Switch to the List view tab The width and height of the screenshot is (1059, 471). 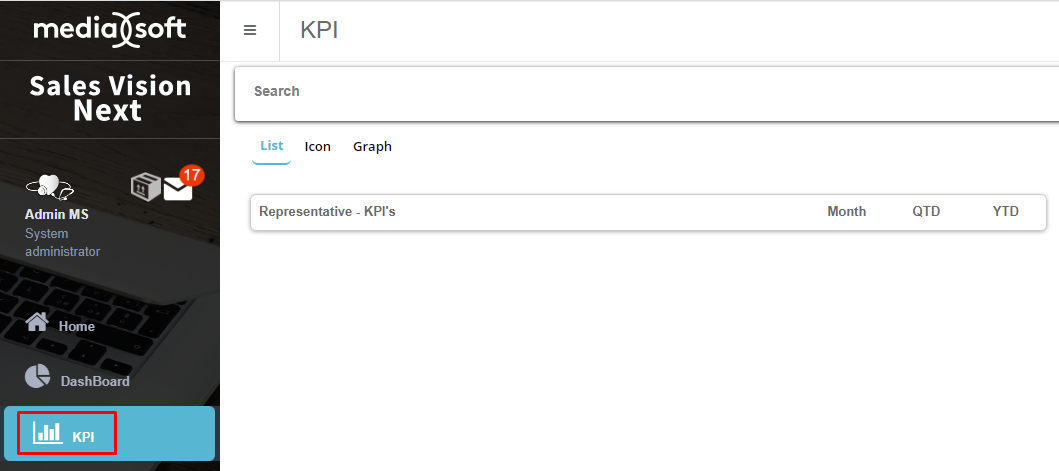[x=271, y=146]
